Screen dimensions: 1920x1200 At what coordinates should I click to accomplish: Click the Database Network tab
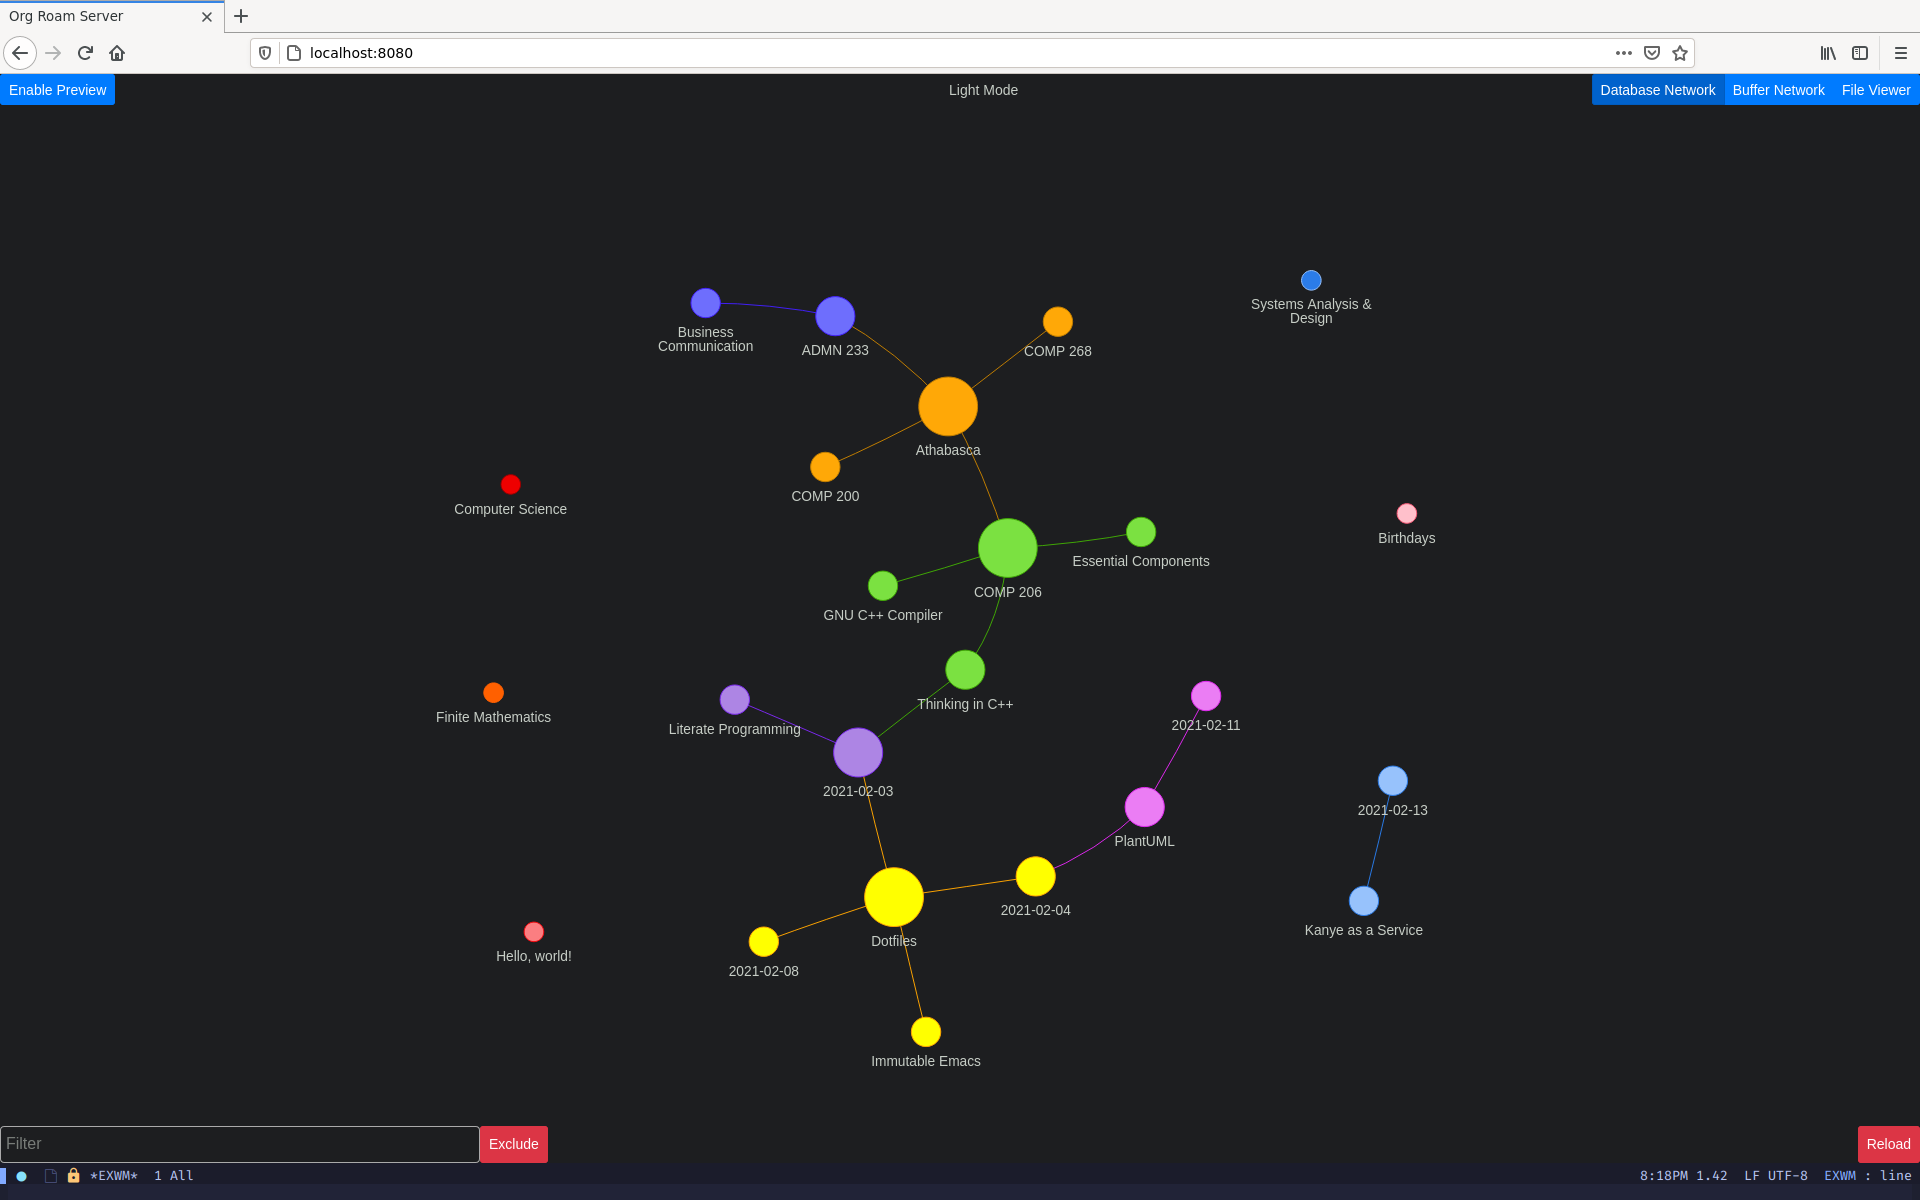[1657, 90]
